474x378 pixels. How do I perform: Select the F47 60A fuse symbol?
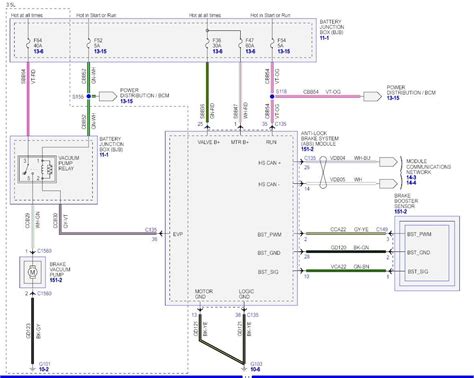point(240,43)
